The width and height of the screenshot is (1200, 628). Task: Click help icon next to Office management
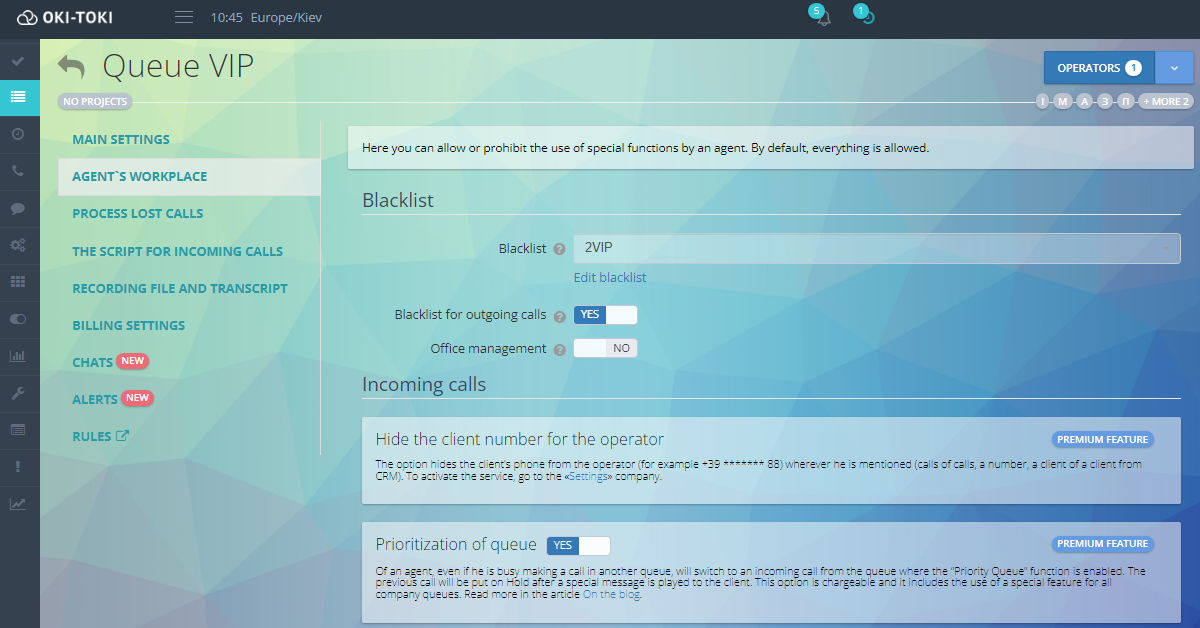pos(560,350)
